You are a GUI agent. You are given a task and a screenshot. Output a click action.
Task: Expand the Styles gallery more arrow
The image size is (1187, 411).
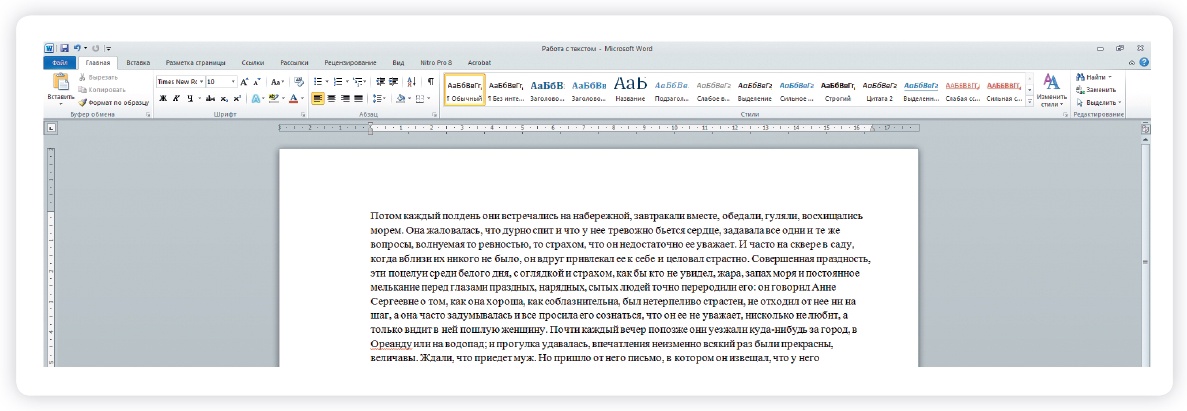click(x=1029, y=100)
